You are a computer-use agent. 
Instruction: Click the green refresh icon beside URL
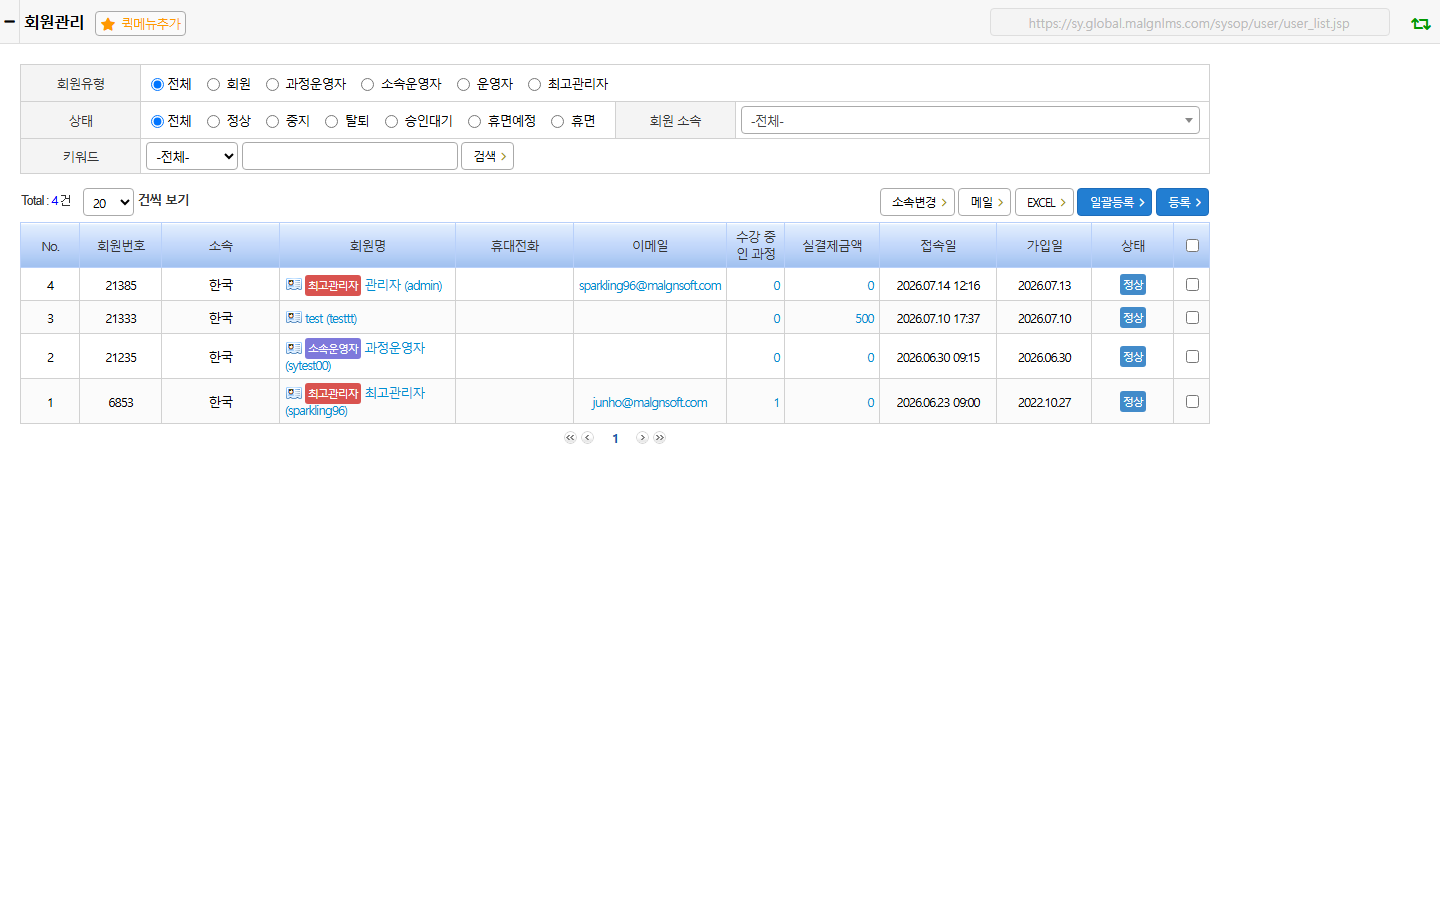1420,23
